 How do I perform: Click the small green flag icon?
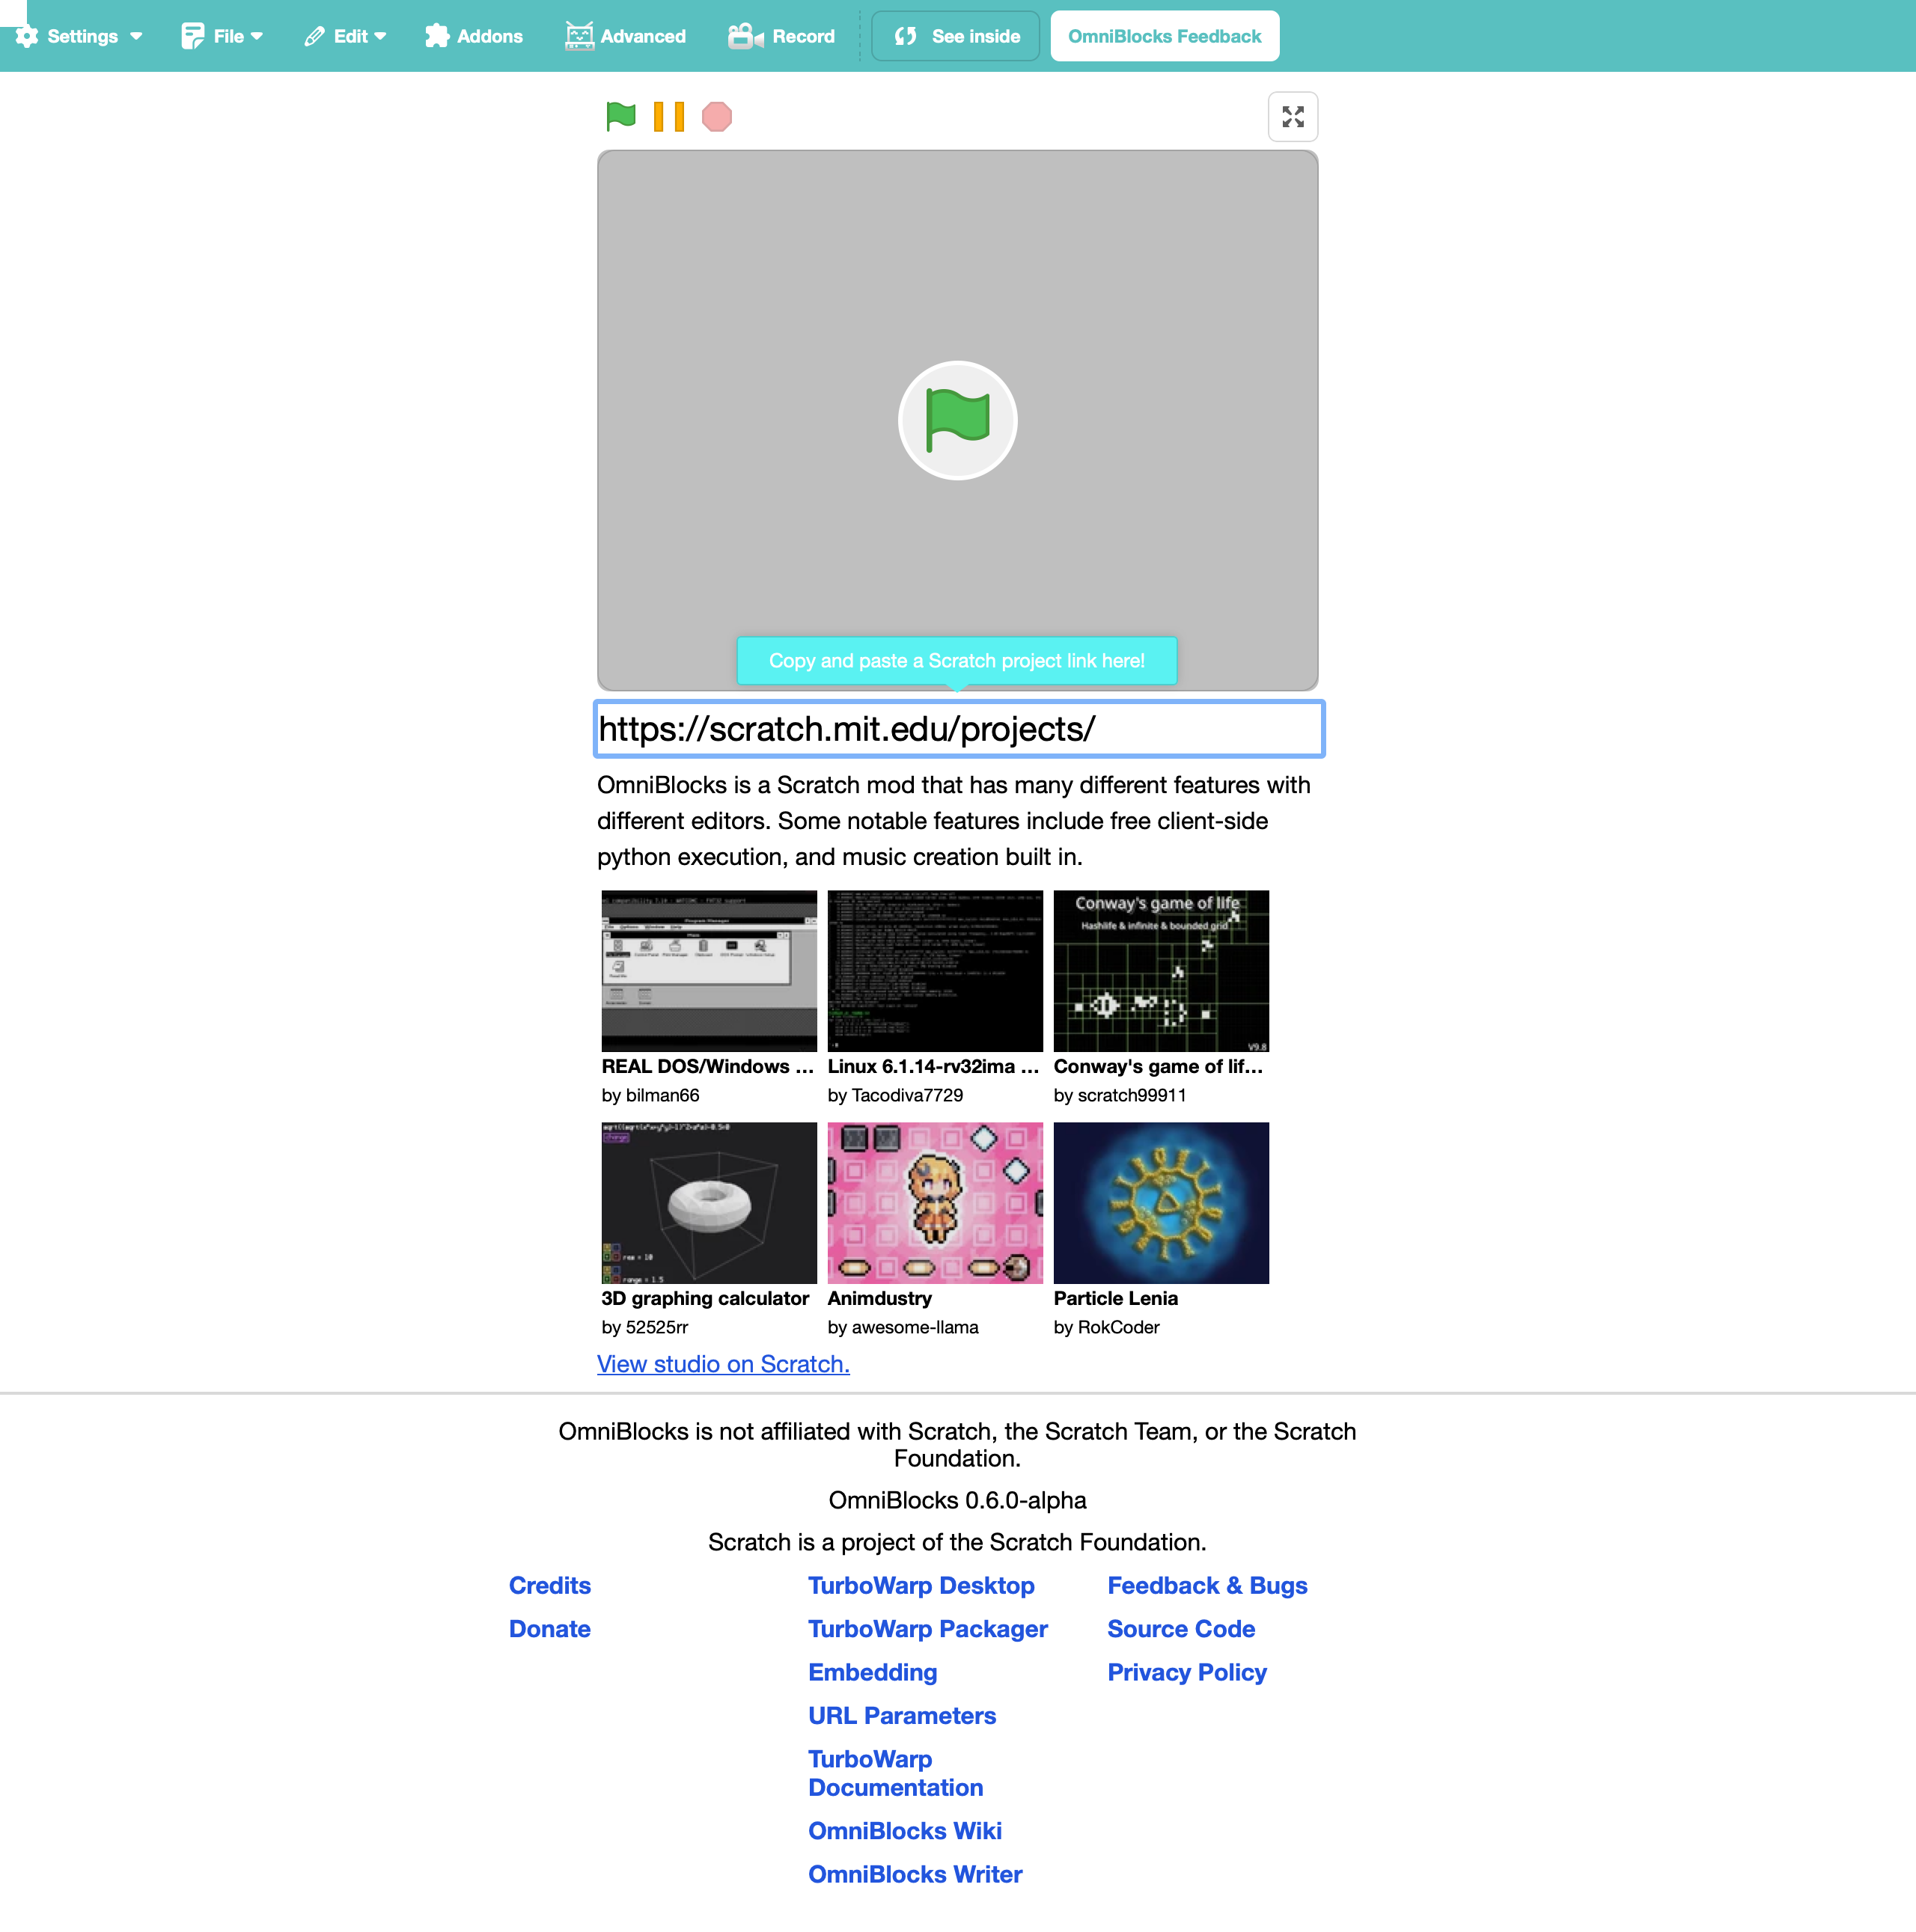[620, 116]
